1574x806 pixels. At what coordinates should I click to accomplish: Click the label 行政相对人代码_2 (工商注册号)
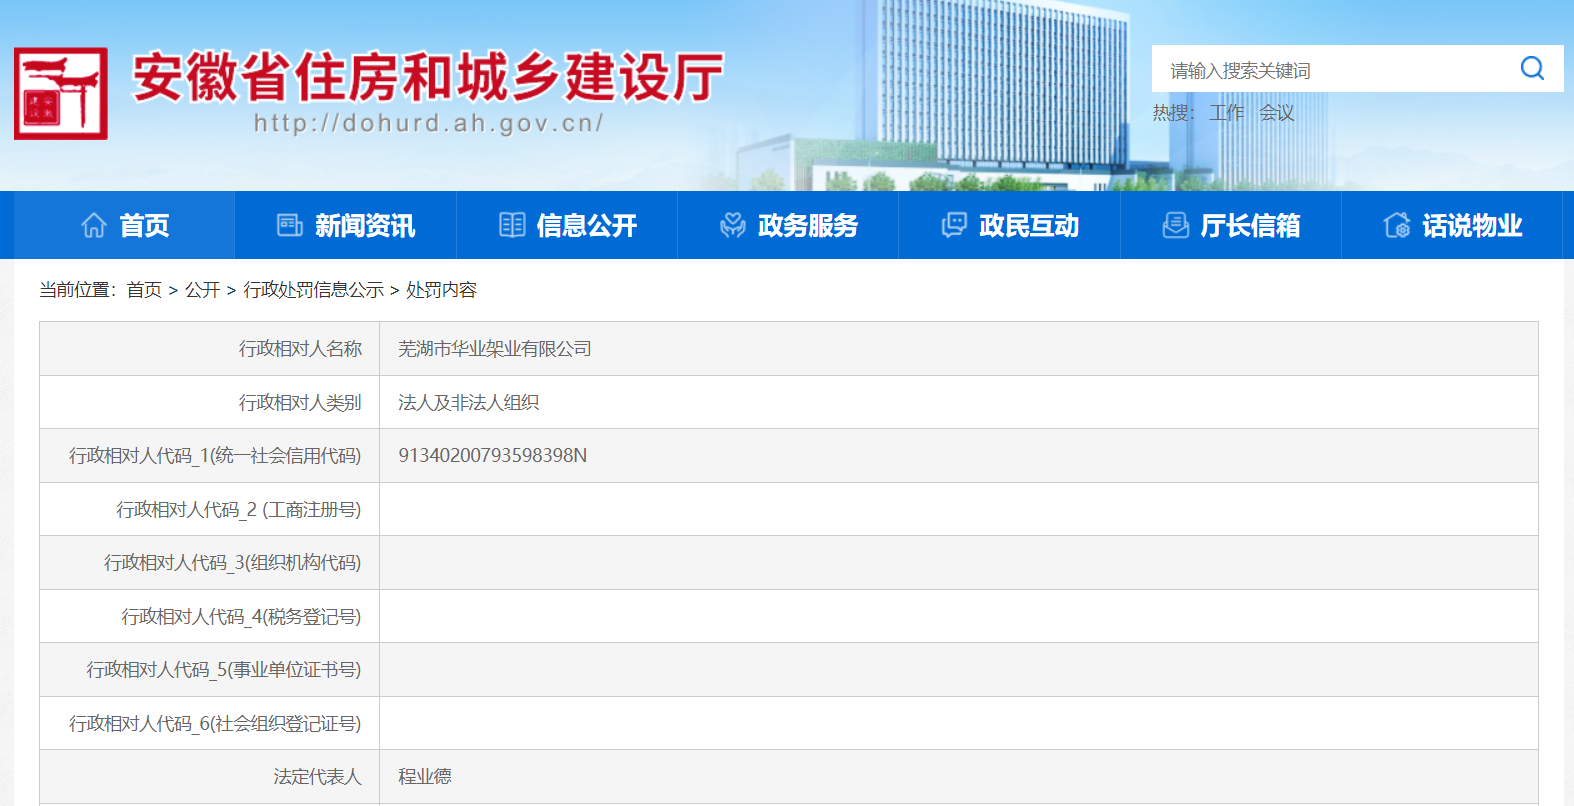[x=239, y=510]
